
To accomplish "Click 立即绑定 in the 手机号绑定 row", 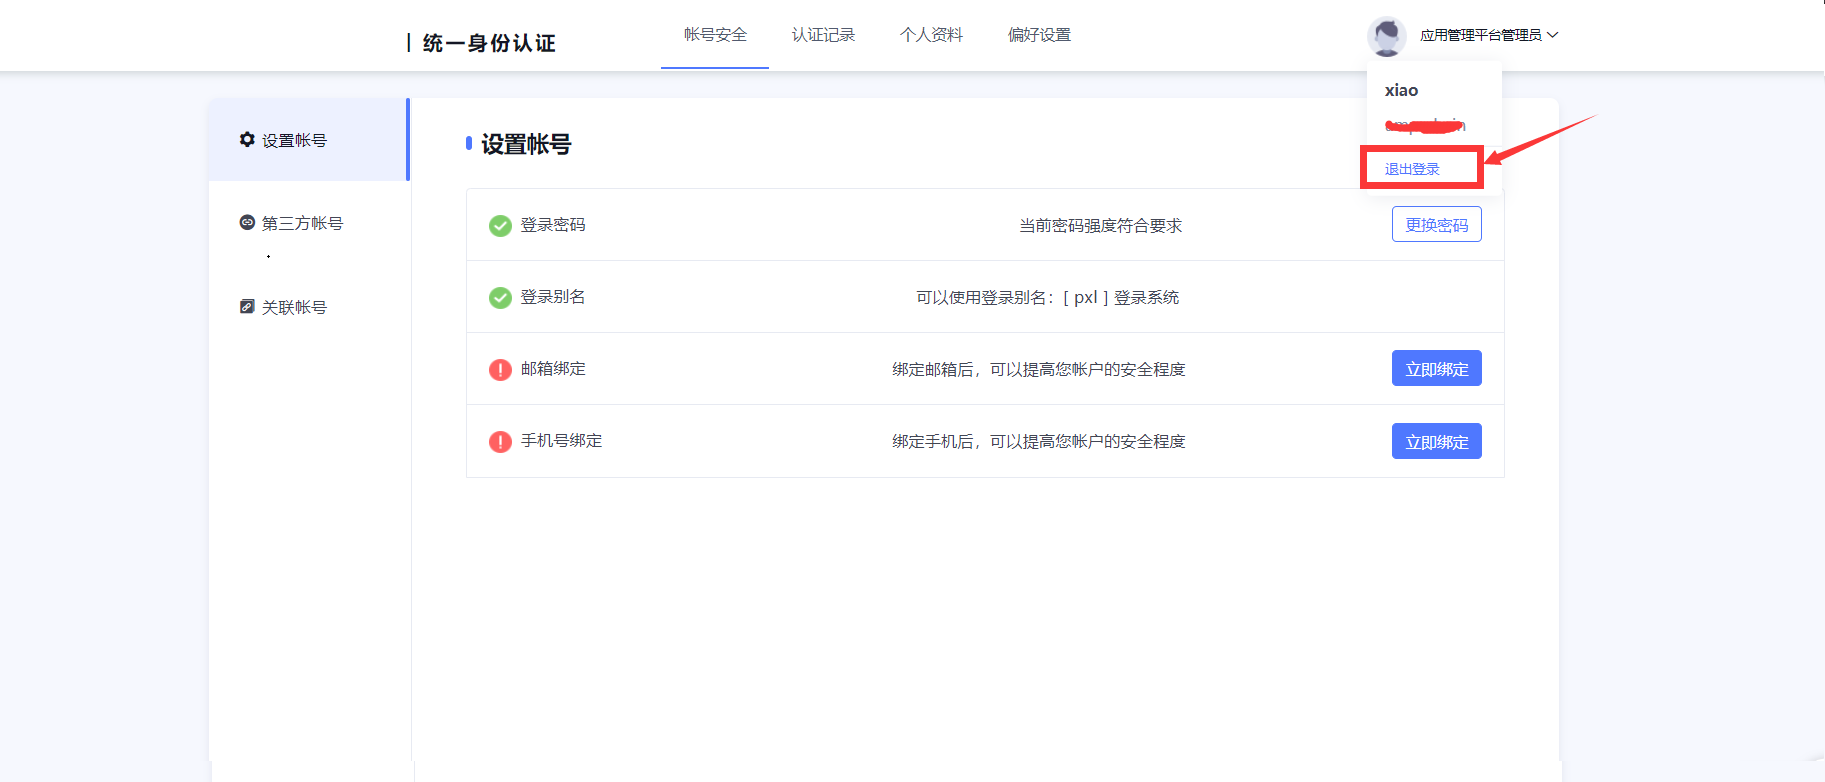I will [1436, 441].
